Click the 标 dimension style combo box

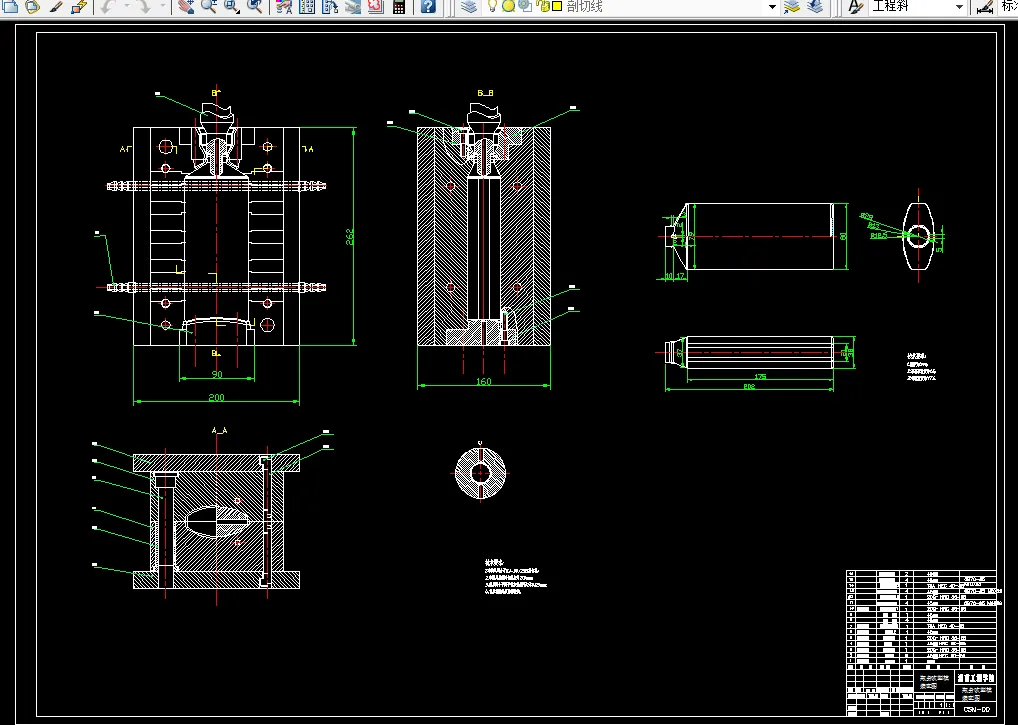pyautogui.click(x=1008, y=6)
